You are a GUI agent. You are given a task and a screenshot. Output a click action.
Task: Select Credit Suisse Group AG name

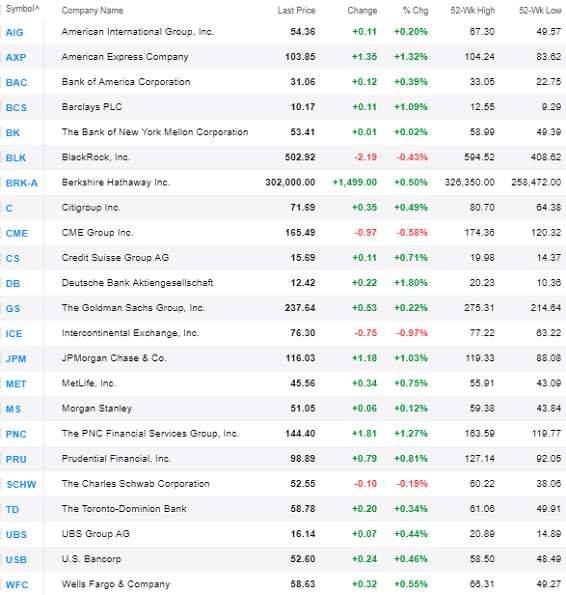(115, 257)
